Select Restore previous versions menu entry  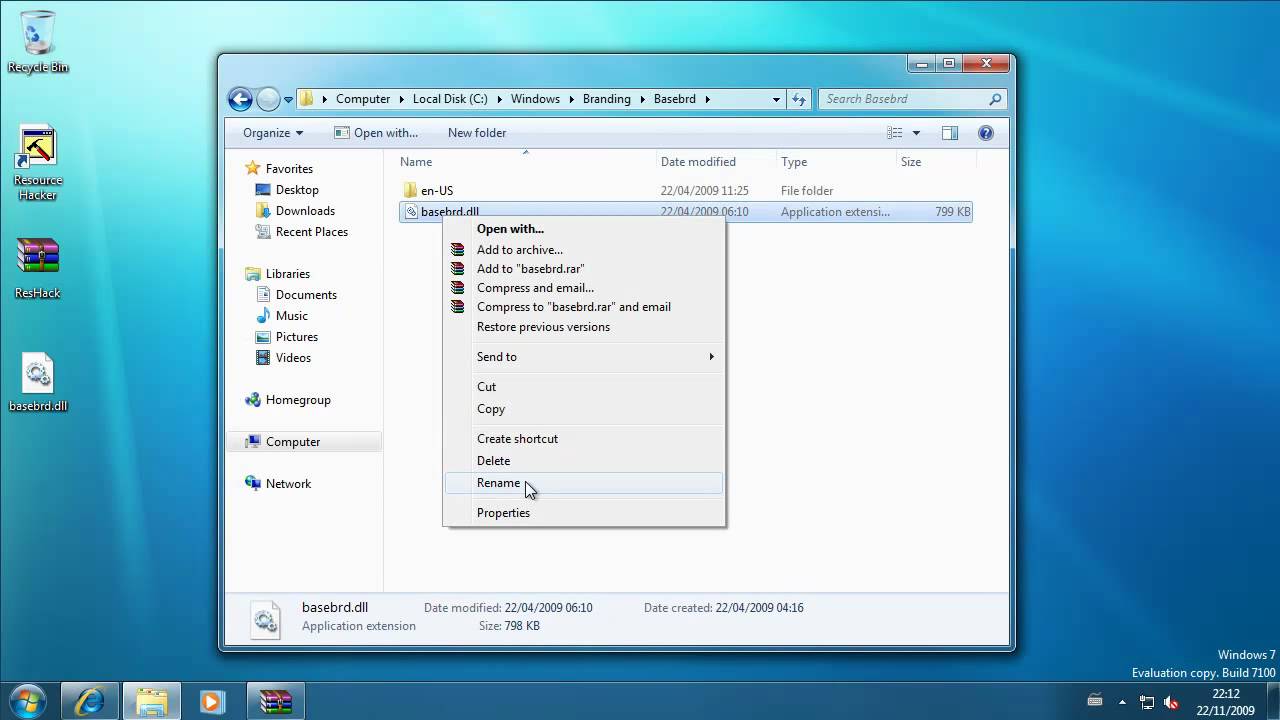(x=583, y=327)
